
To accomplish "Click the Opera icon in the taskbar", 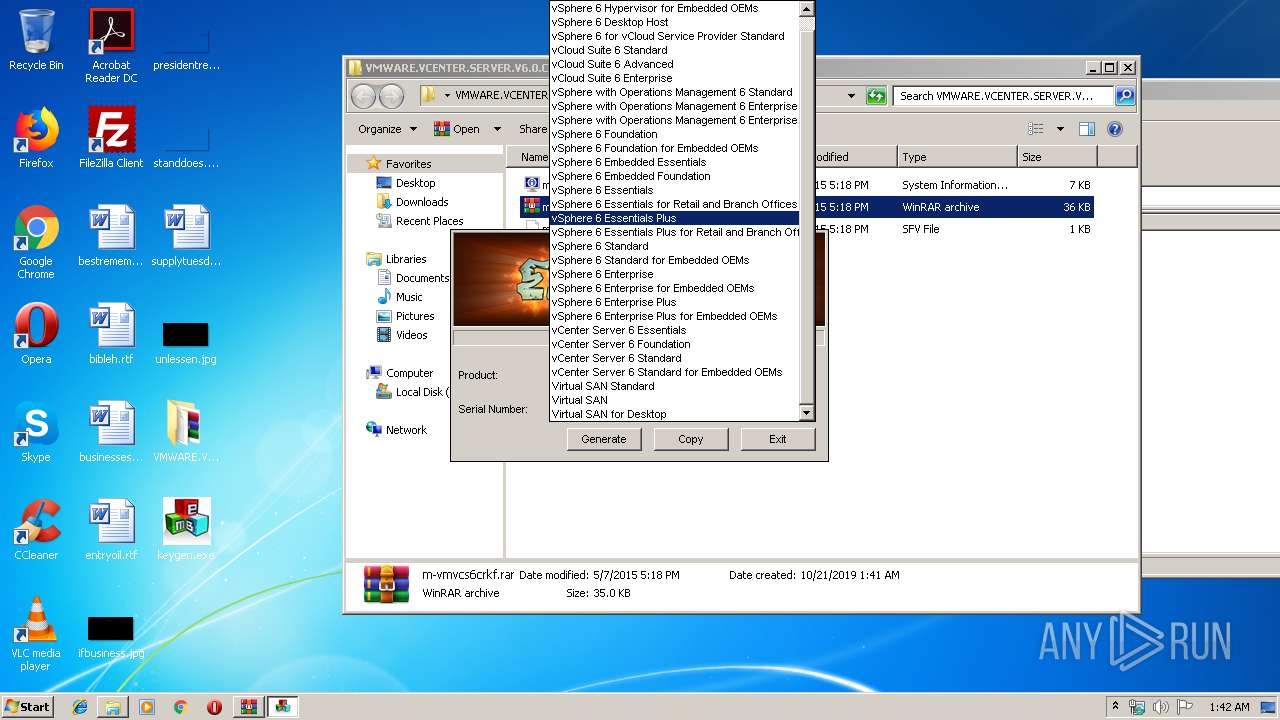I will 214,707.
